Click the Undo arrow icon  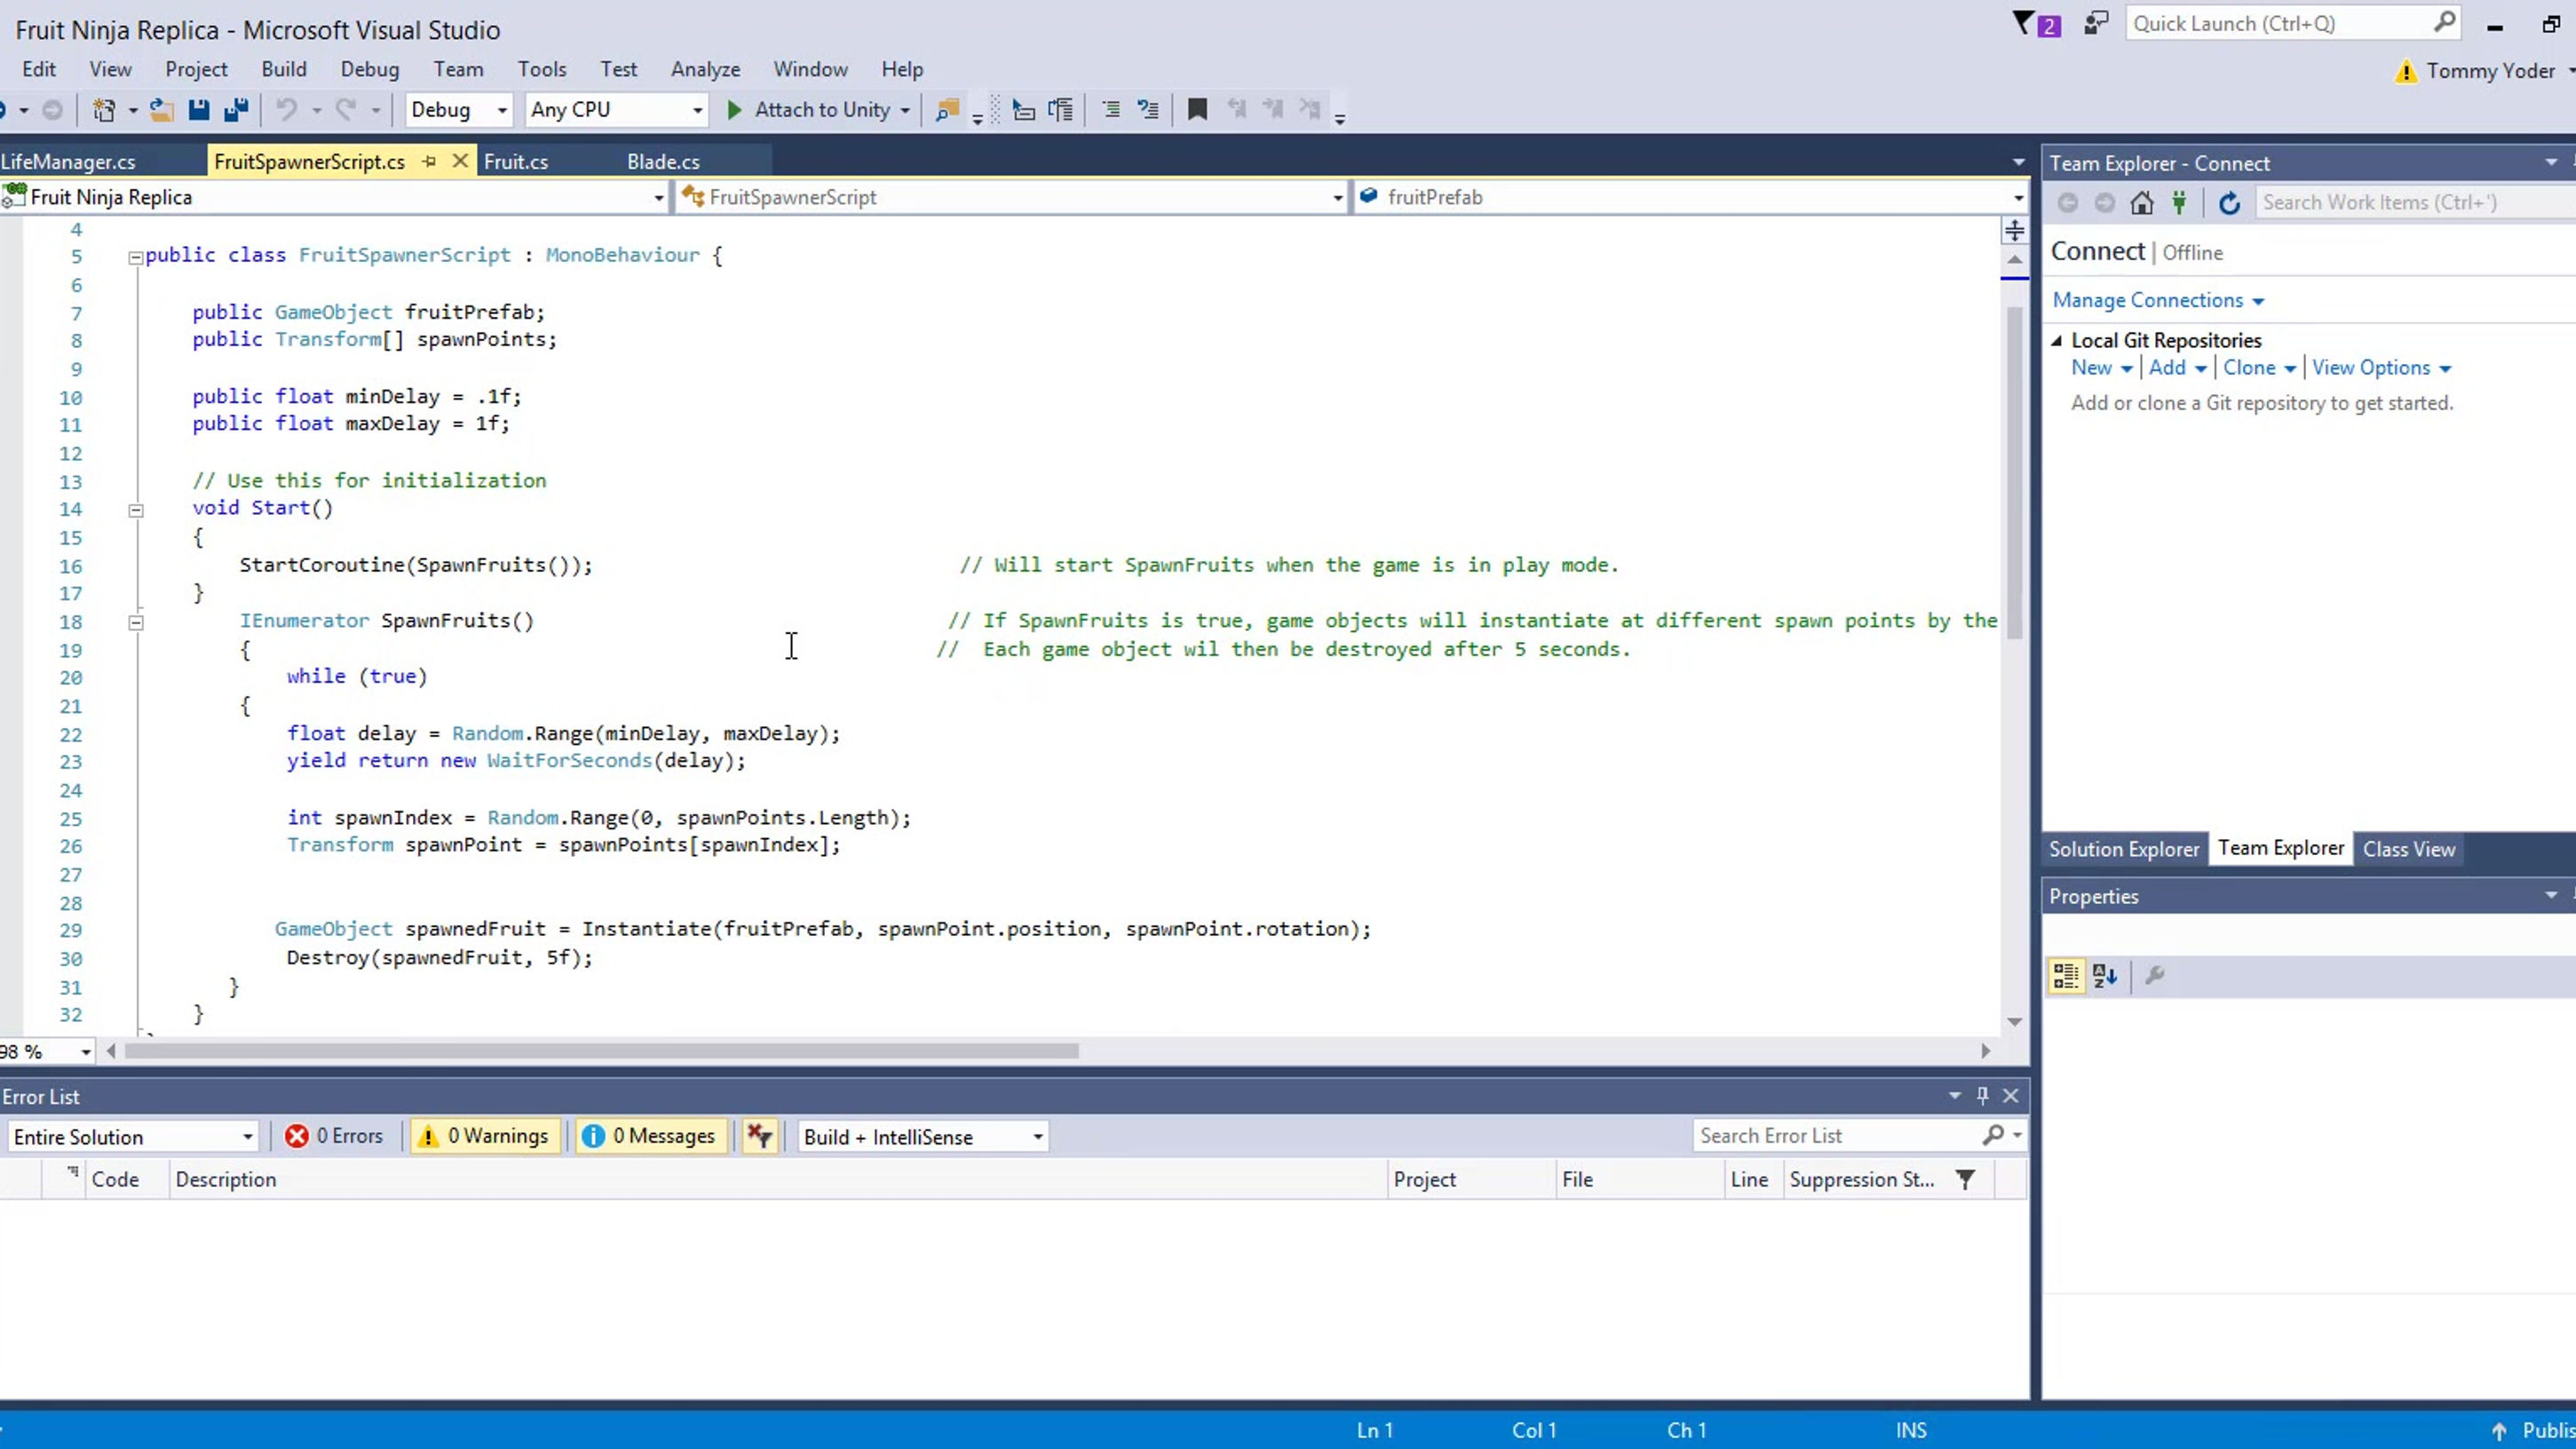pyautogui.click(x=287, y=110)
